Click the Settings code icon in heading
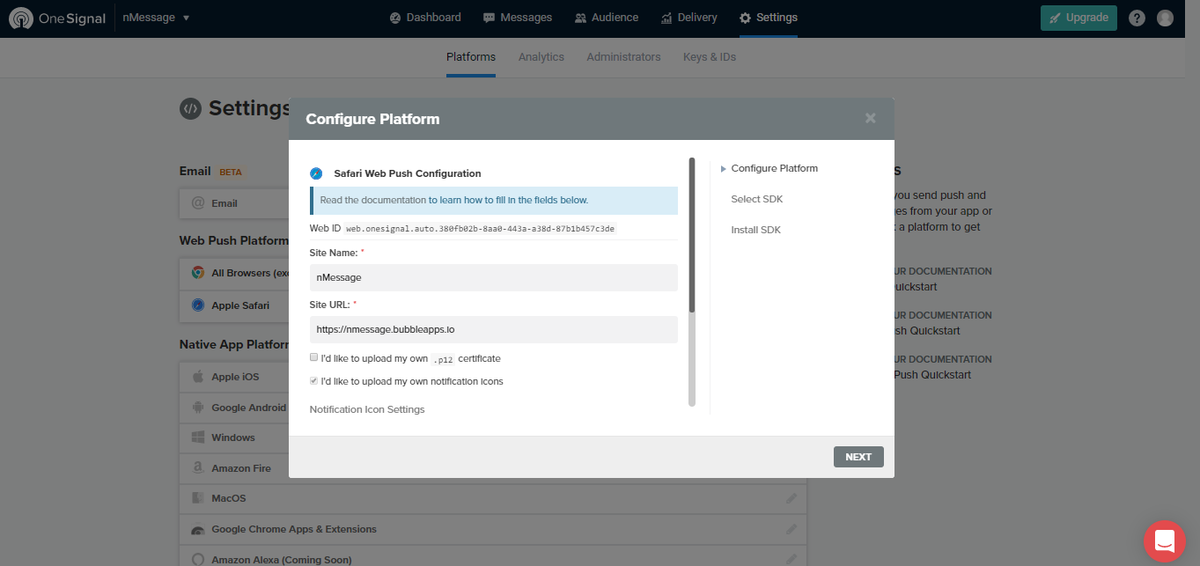Screen dimensions: 1200x566 tap(190, 108)
